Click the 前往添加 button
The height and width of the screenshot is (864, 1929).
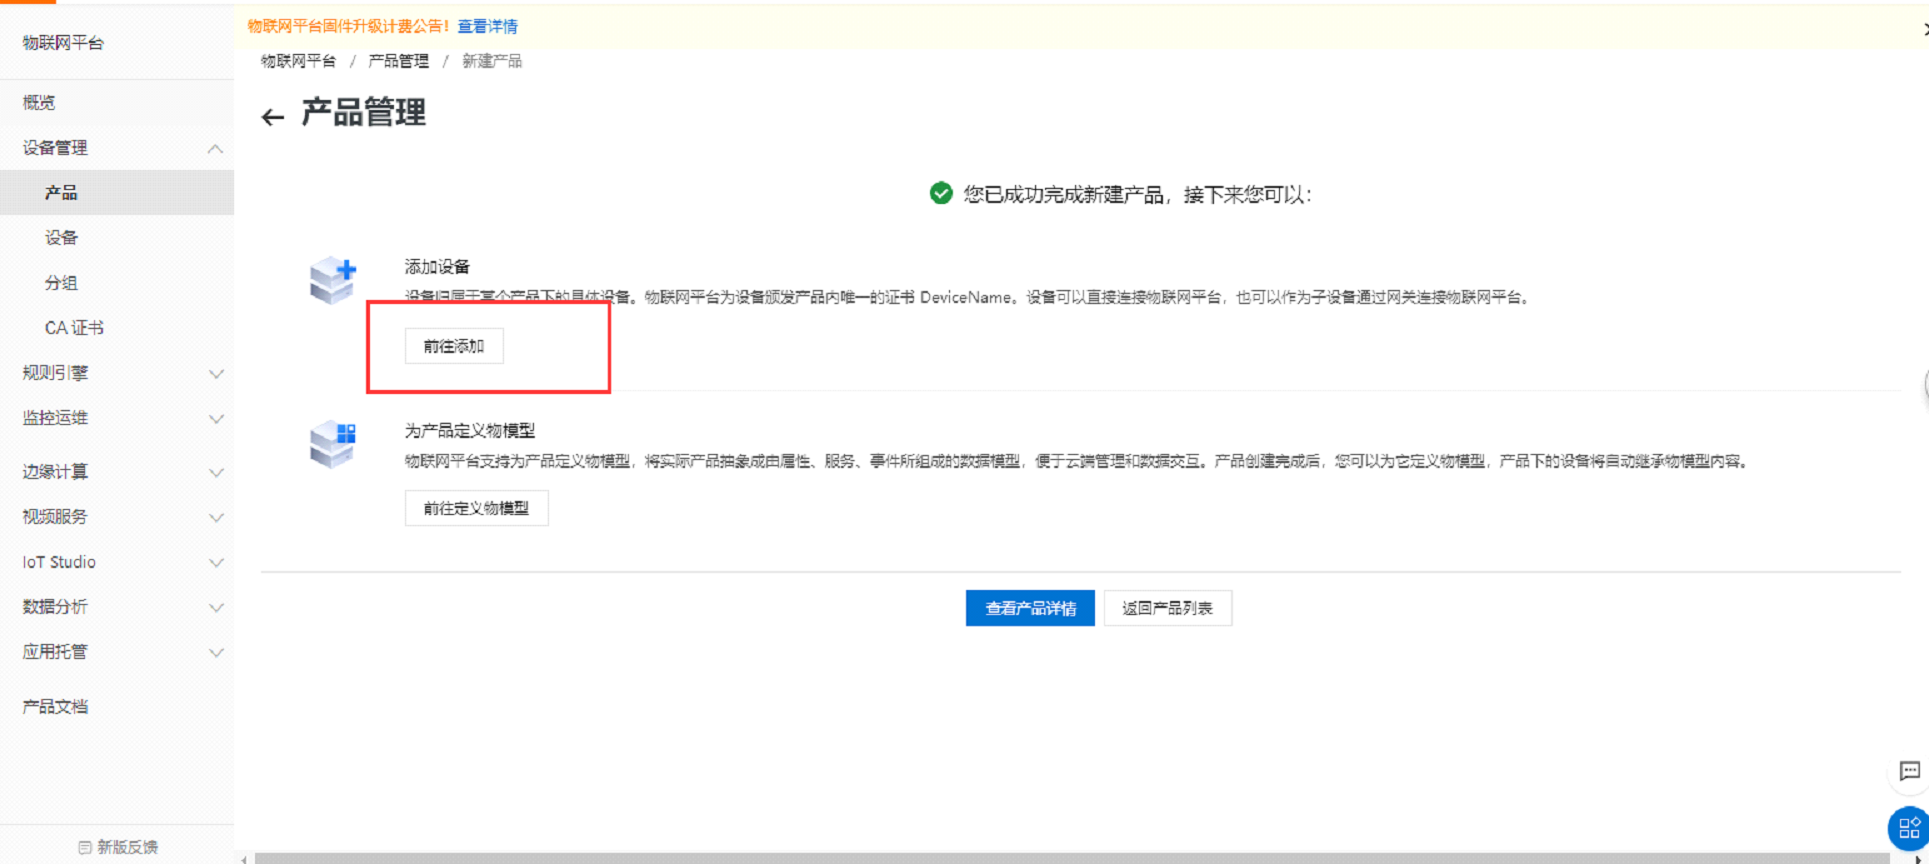point(454,346)
